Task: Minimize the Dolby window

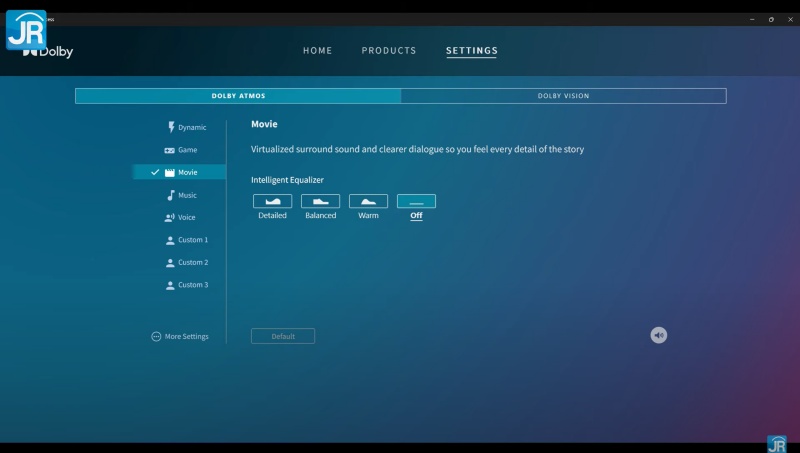Action: pyautogui.click(x=752, y=19)
